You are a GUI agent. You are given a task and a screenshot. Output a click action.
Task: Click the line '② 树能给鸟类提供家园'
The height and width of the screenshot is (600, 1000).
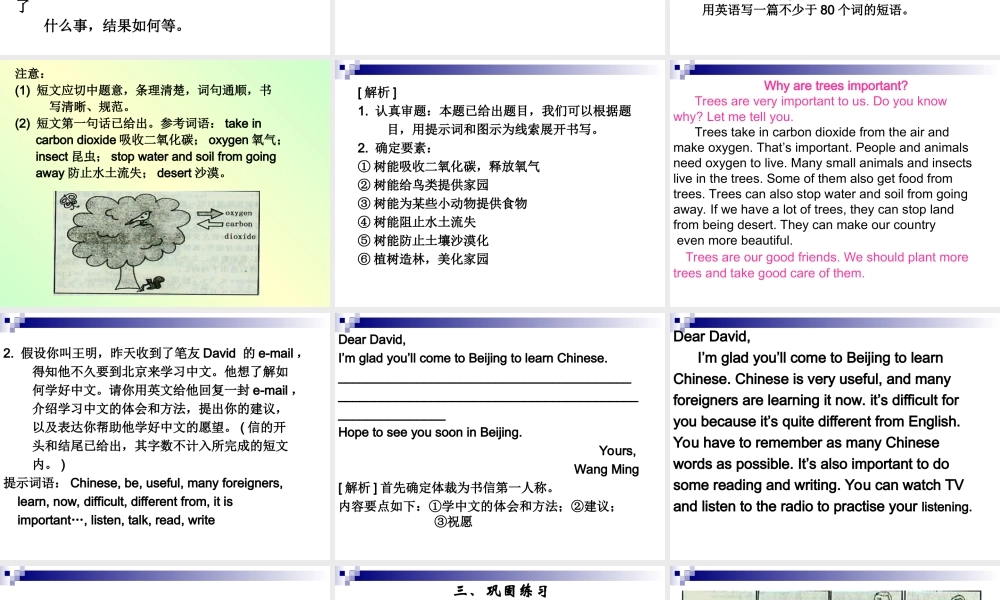pos(423,185)
